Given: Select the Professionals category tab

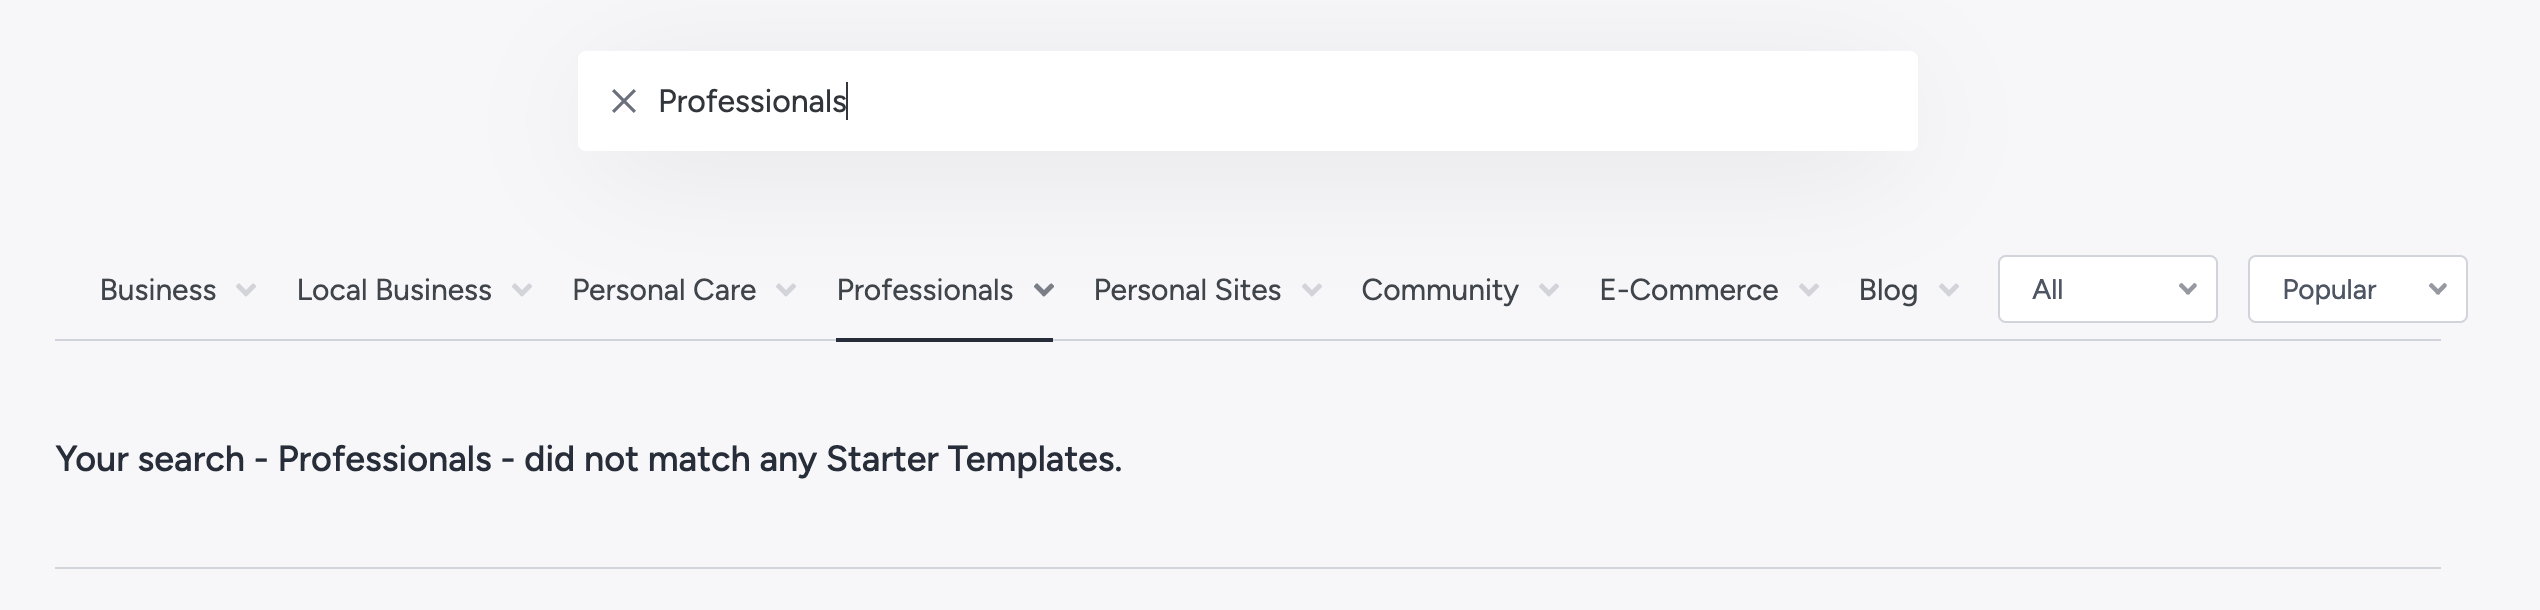Looking at the screenshot, I should pos(925,290).
